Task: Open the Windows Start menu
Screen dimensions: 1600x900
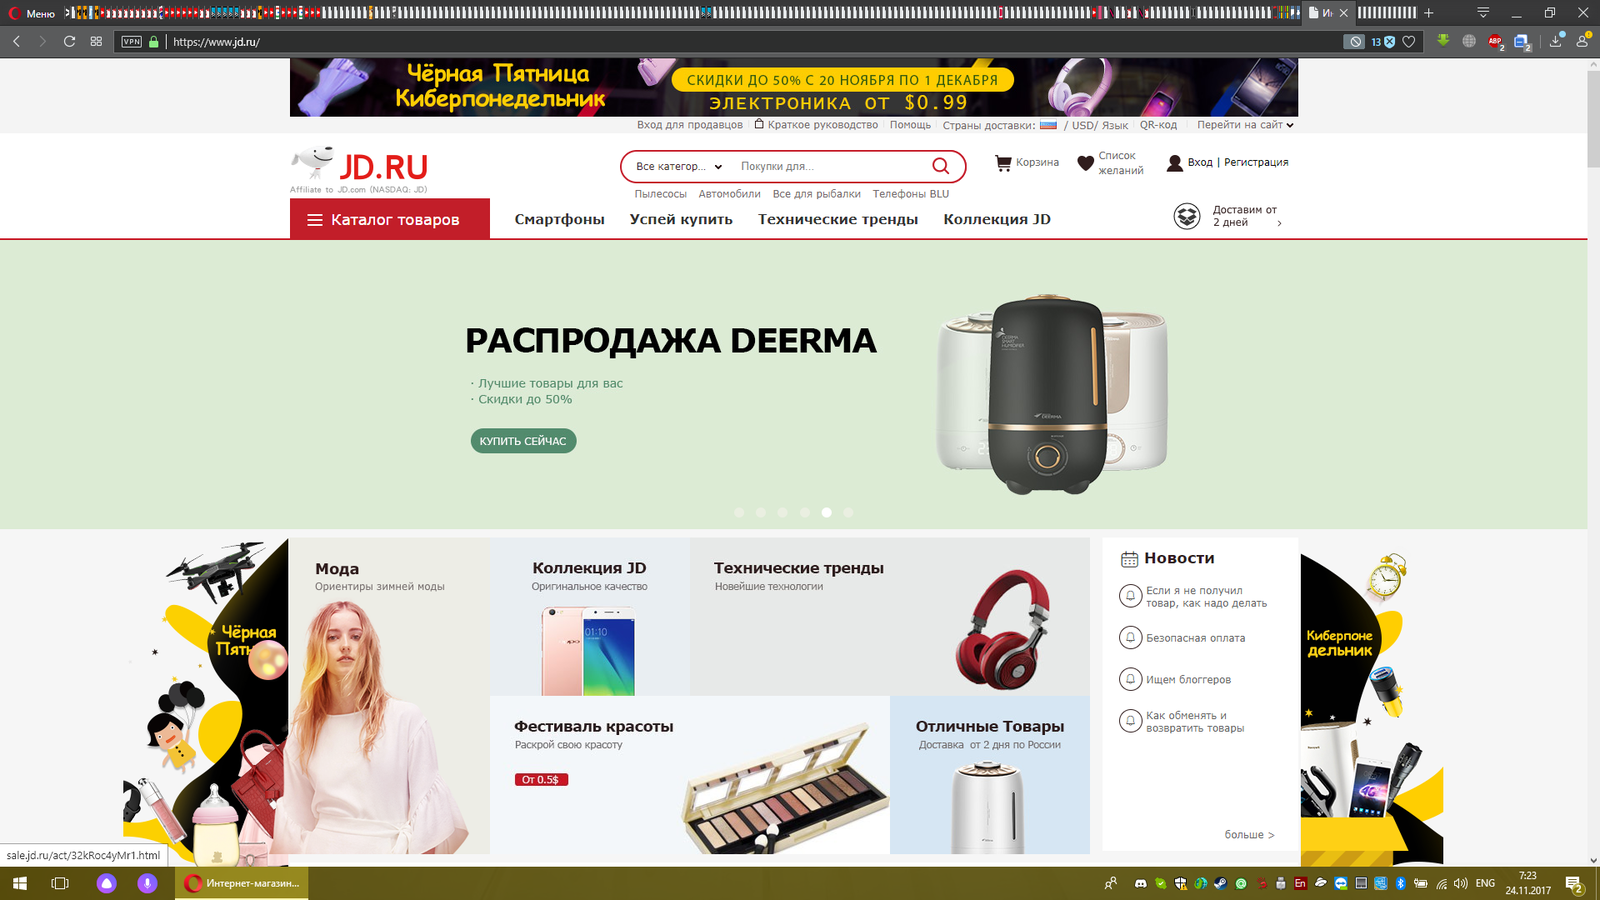Action: coord(19,883)
